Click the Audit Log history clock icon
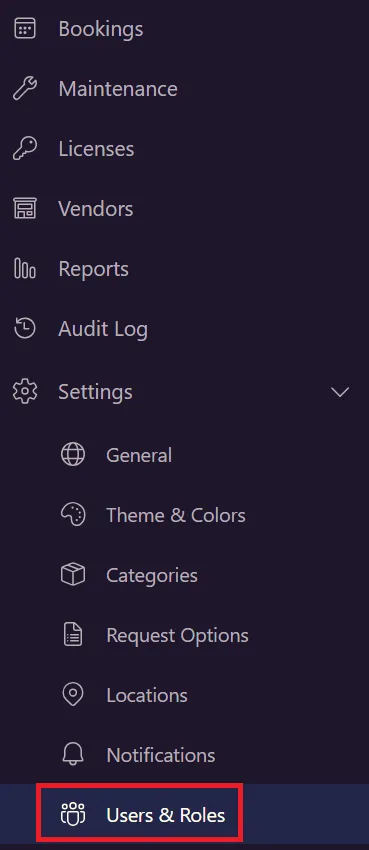369x850 pixels. pos(24,329)
